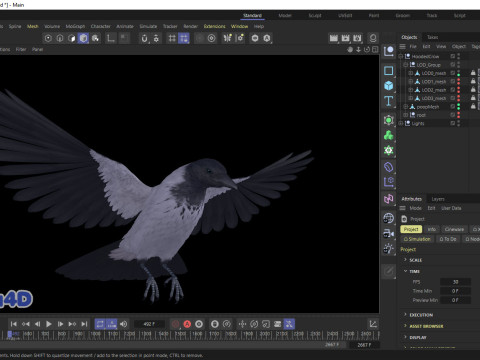
Task: Expand the EXECUTION section
Action: pyautogui.click(x=405, y=314)
